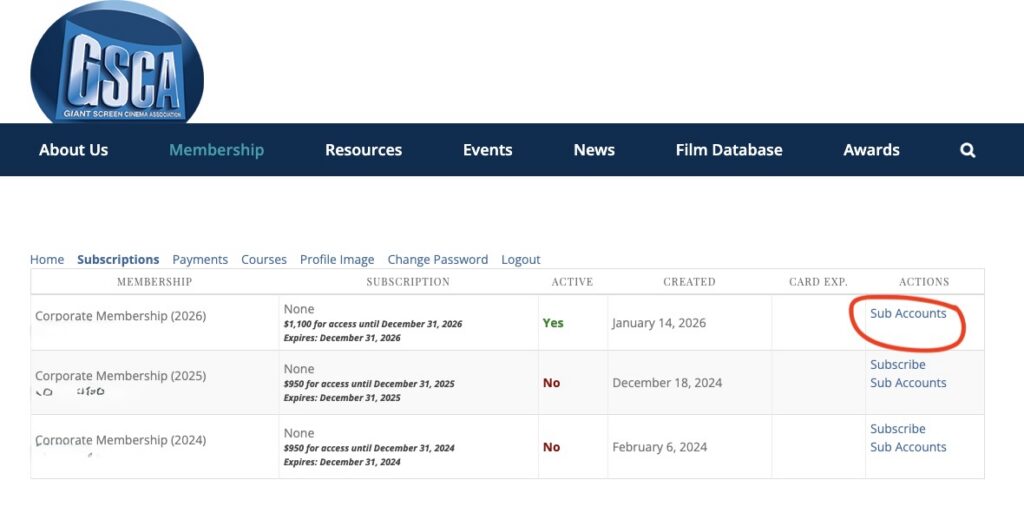This screenshot has width=1024, height=513.
Task: Open the About Us menu
Action: pyautogui.click(x=73, y=150)
